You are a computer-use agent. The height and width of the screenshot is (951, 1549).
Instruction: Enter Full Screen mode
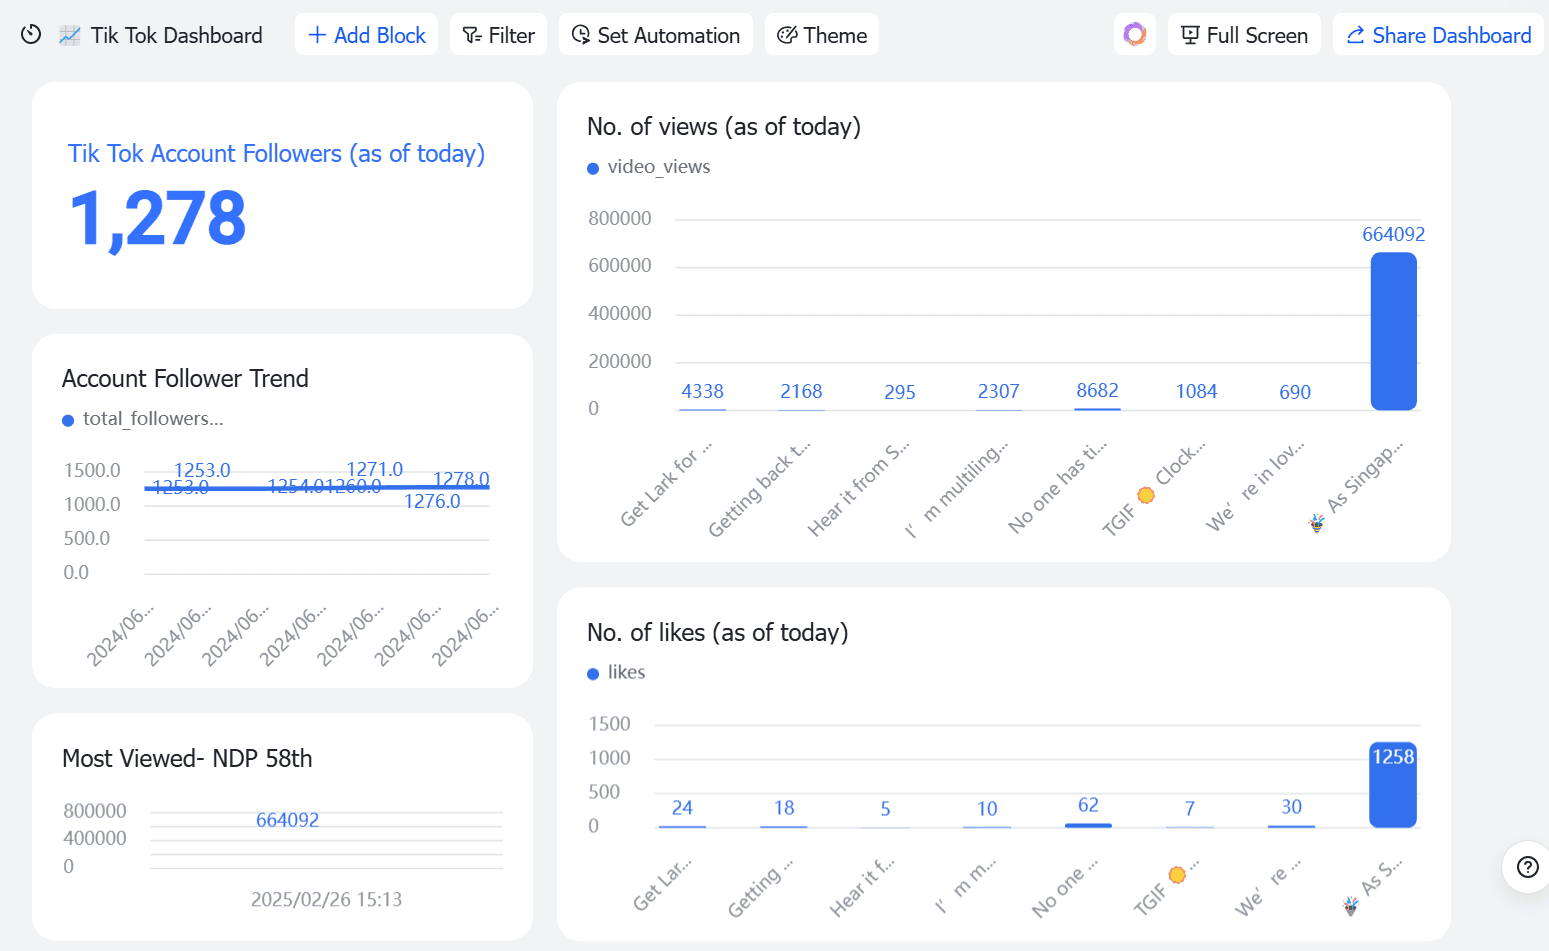coord(1244,35)
